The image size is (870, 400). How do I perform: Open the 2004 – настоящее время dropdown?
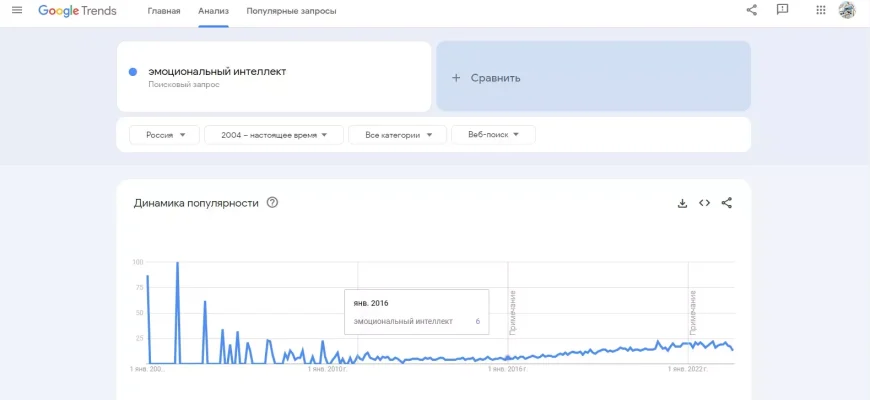(x=273, y=135)
